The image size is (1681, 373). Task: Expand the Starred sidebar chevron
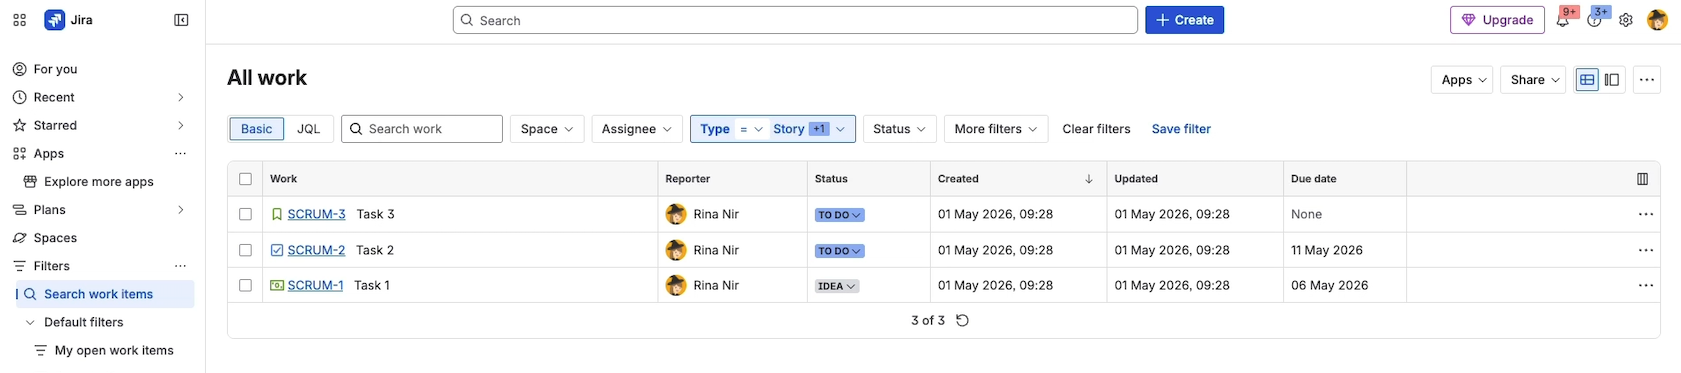point(181,125)
